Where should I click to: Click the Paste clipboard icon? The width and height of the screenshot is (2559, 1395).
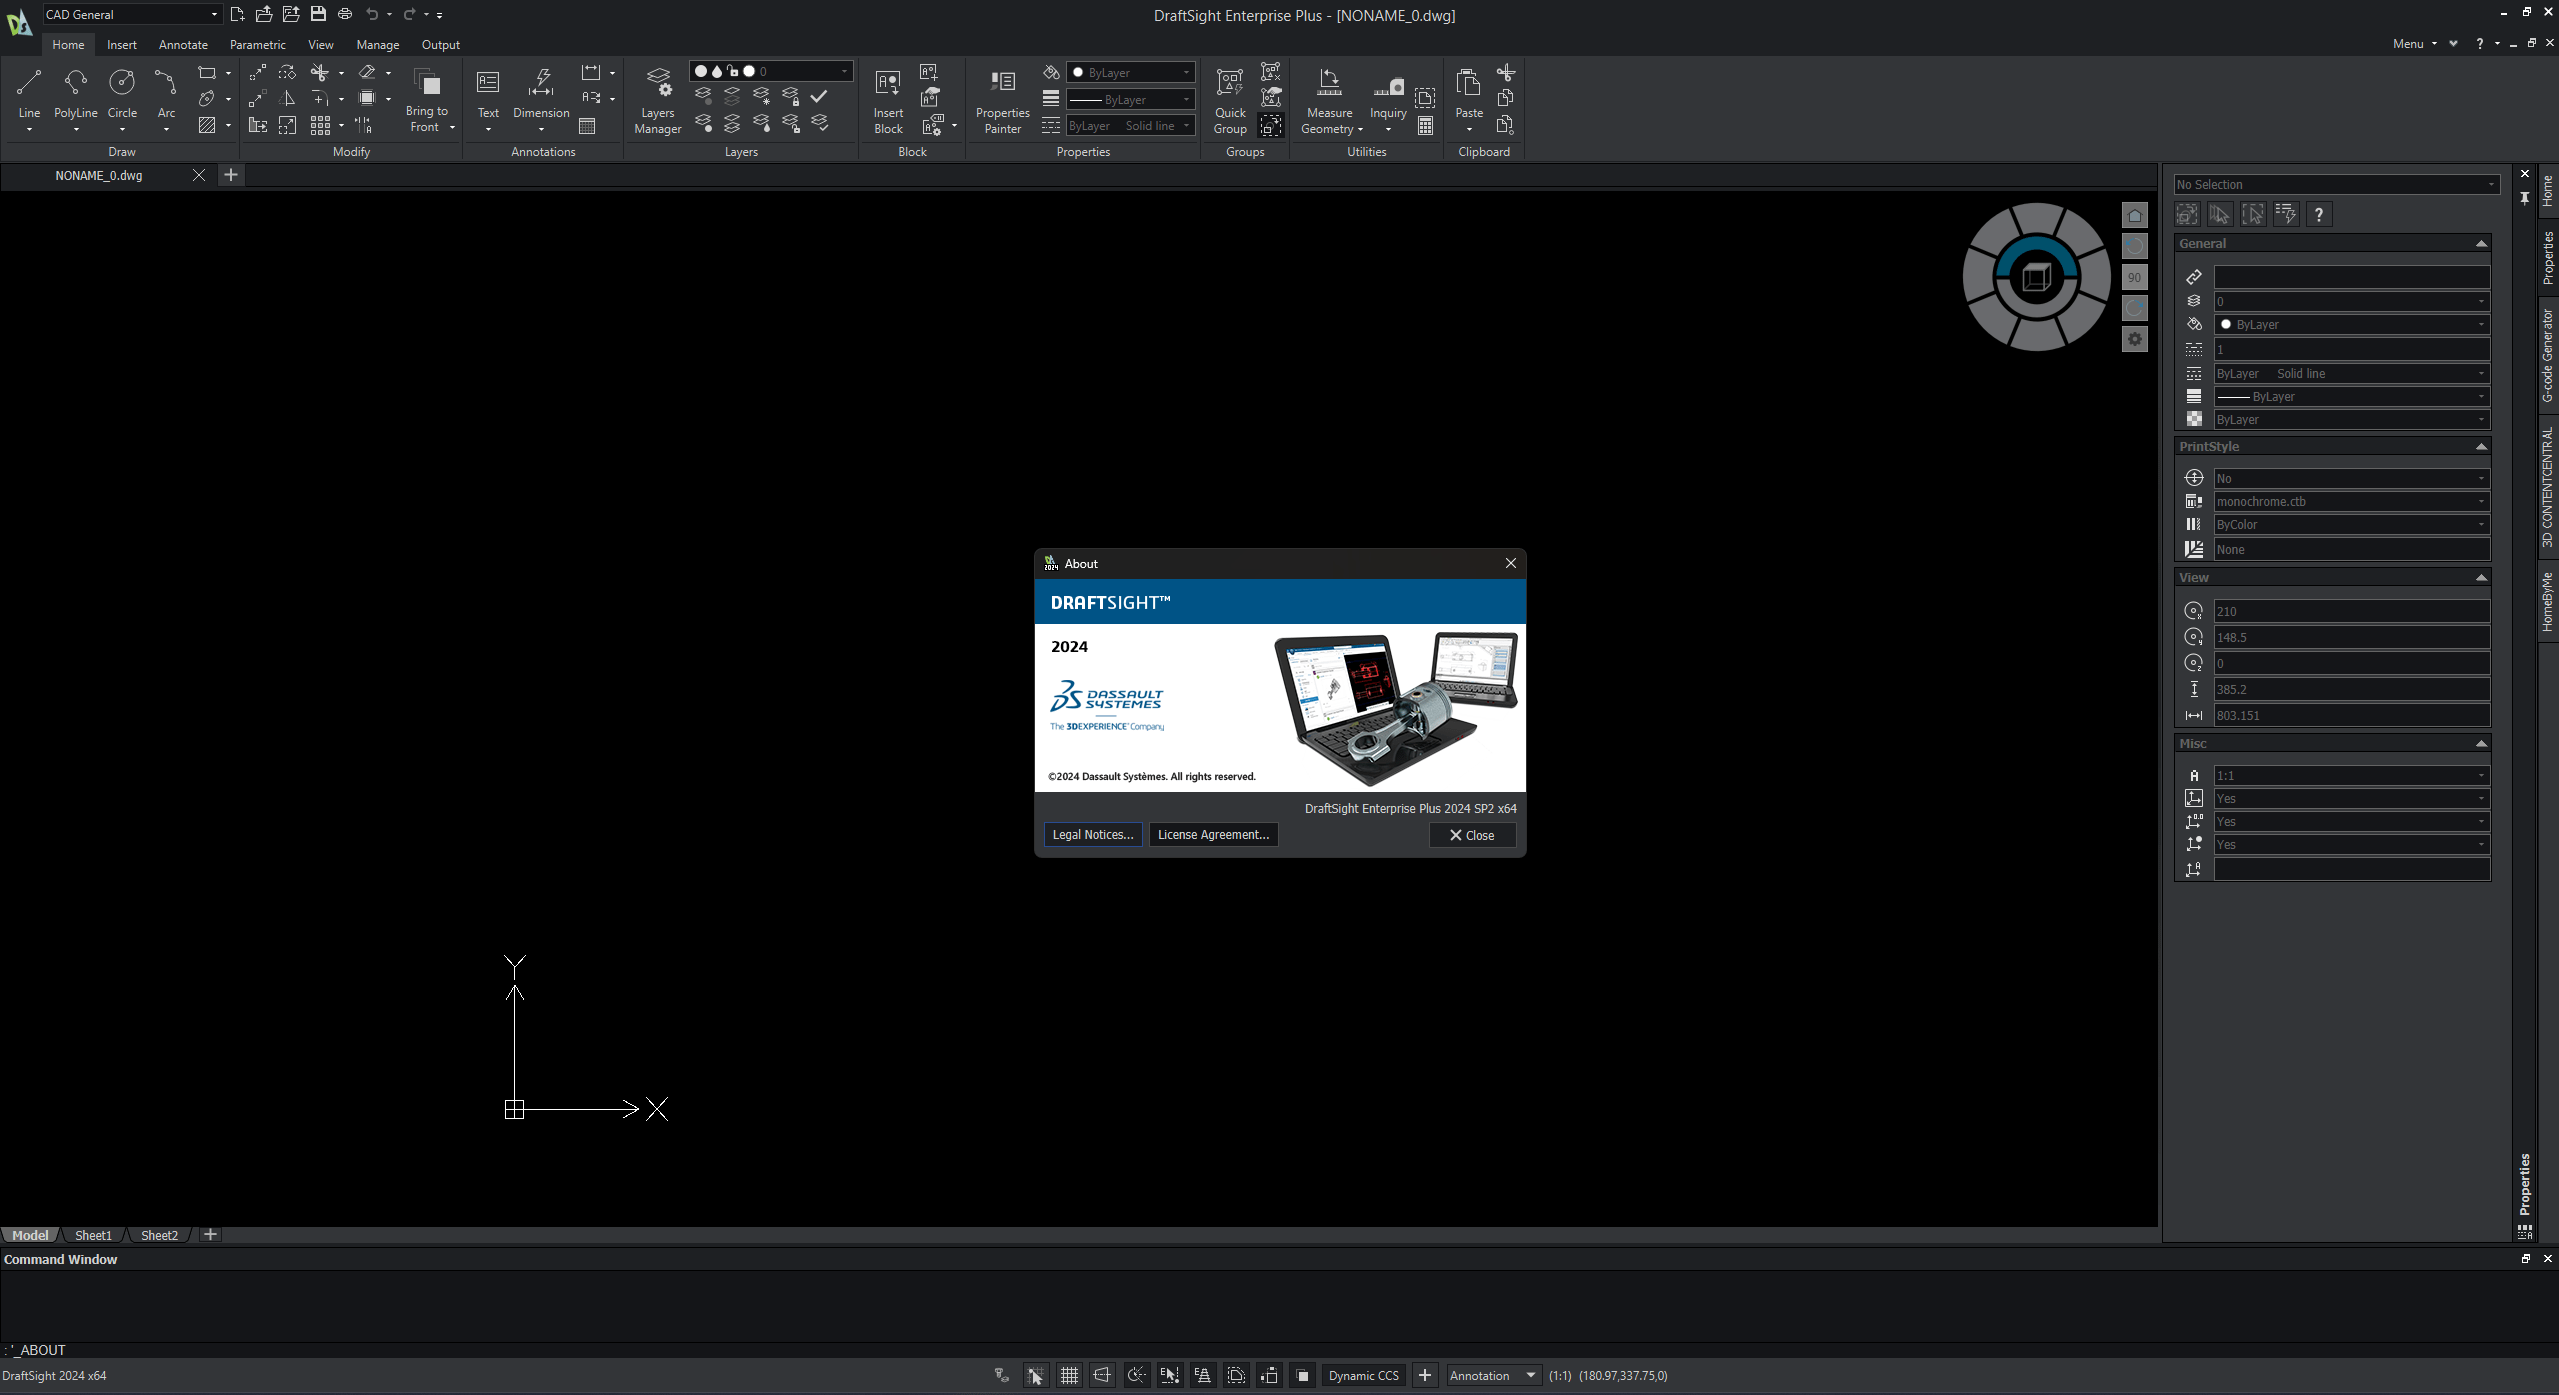[x=1468, y=83]
